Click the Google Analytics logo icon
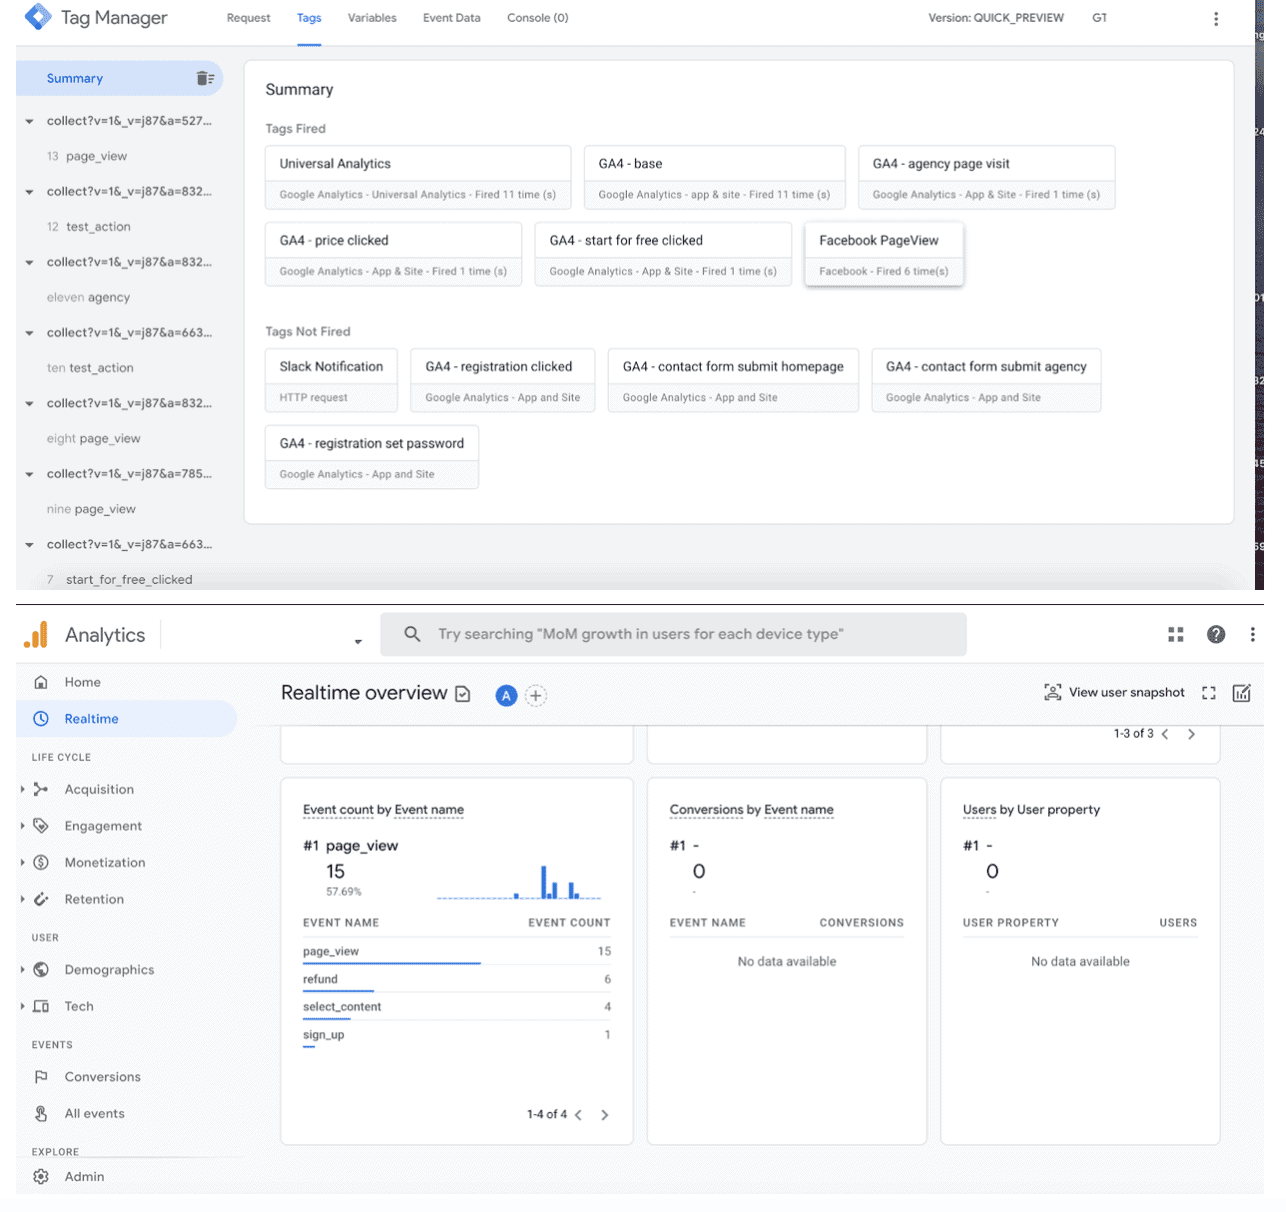The width and height of the screenshot is (1286, 1212). point(36,635)
